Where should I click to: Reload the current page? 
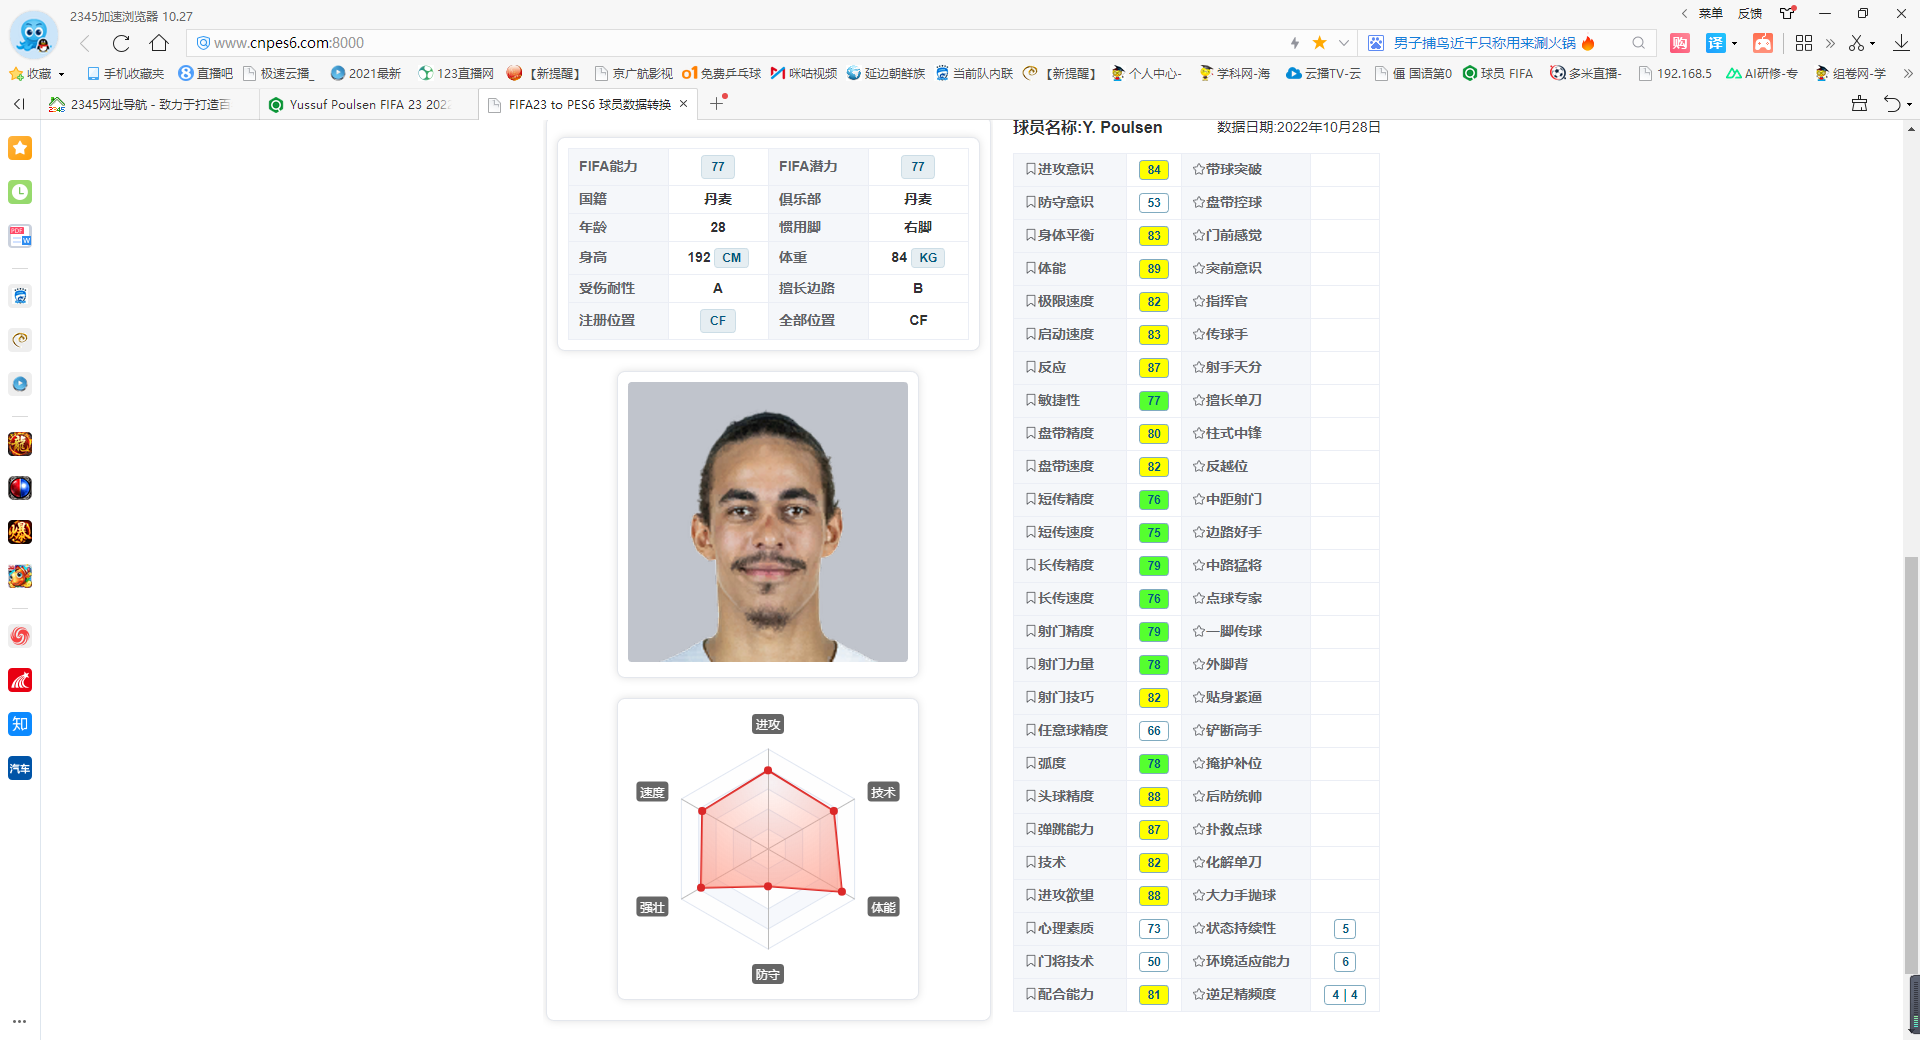coord(121,43)
